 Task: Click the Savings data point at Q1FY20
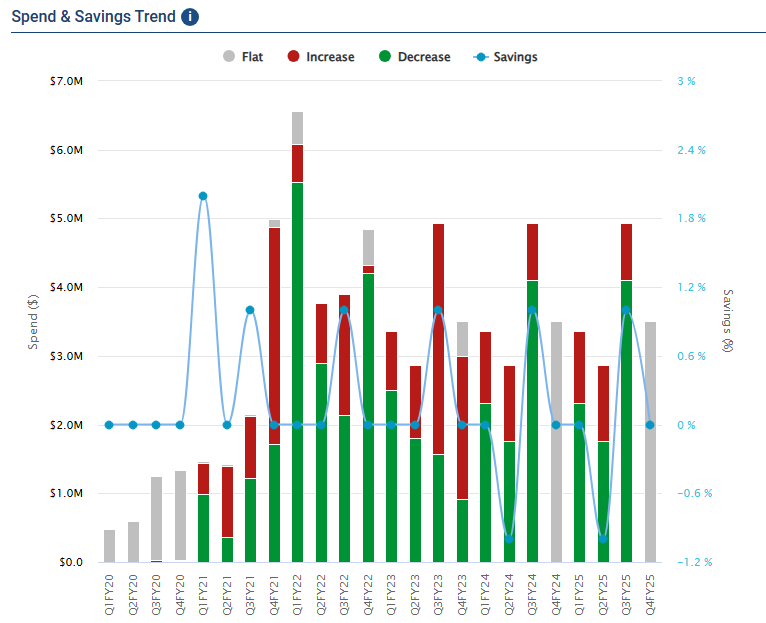[109, 425]
